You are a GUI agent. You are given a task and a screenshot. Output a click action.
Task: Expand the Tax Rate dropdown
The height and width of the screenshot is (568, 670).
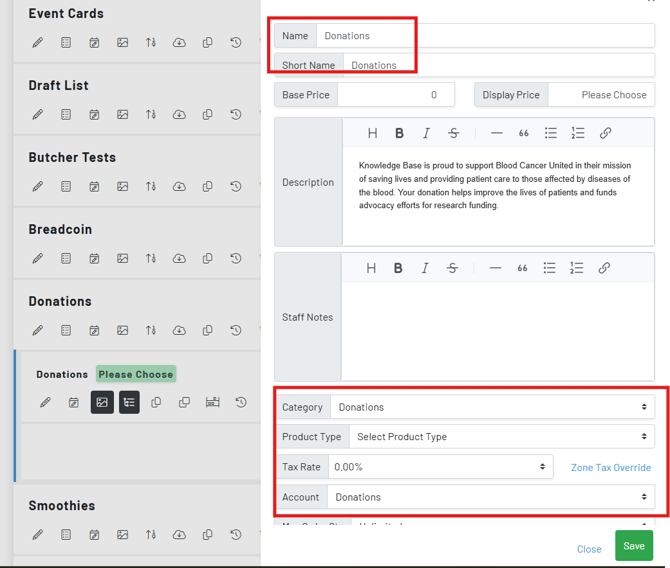(x=440, y=467)
